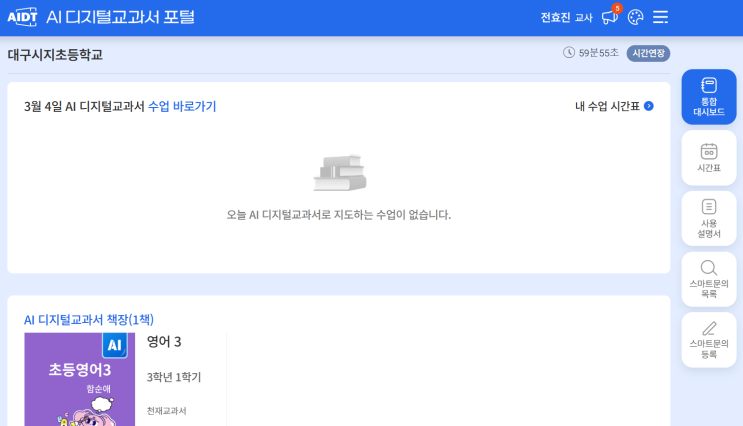Click the 수업 바로가기 heading text
The image size is (743, 426).
tap(182, 106)
